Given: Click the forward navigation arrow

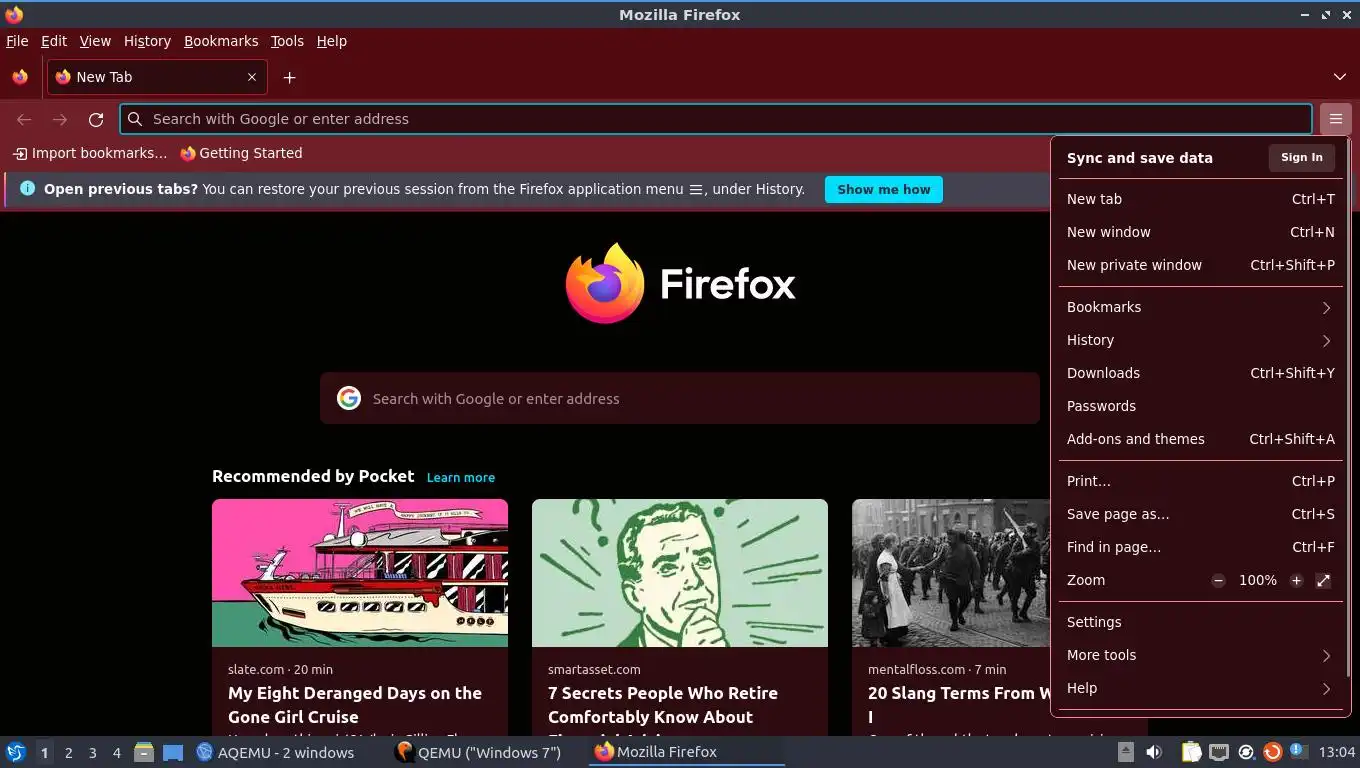Looking at the screenshot, I should point(60,119).
